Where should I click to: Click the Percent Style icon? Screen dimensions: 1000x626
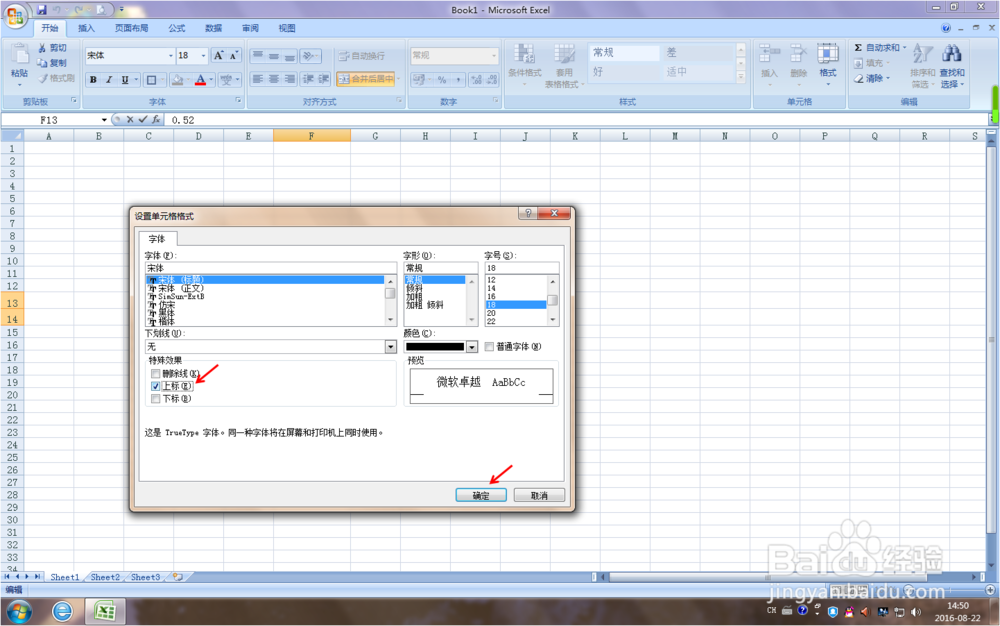pos(441,80)
